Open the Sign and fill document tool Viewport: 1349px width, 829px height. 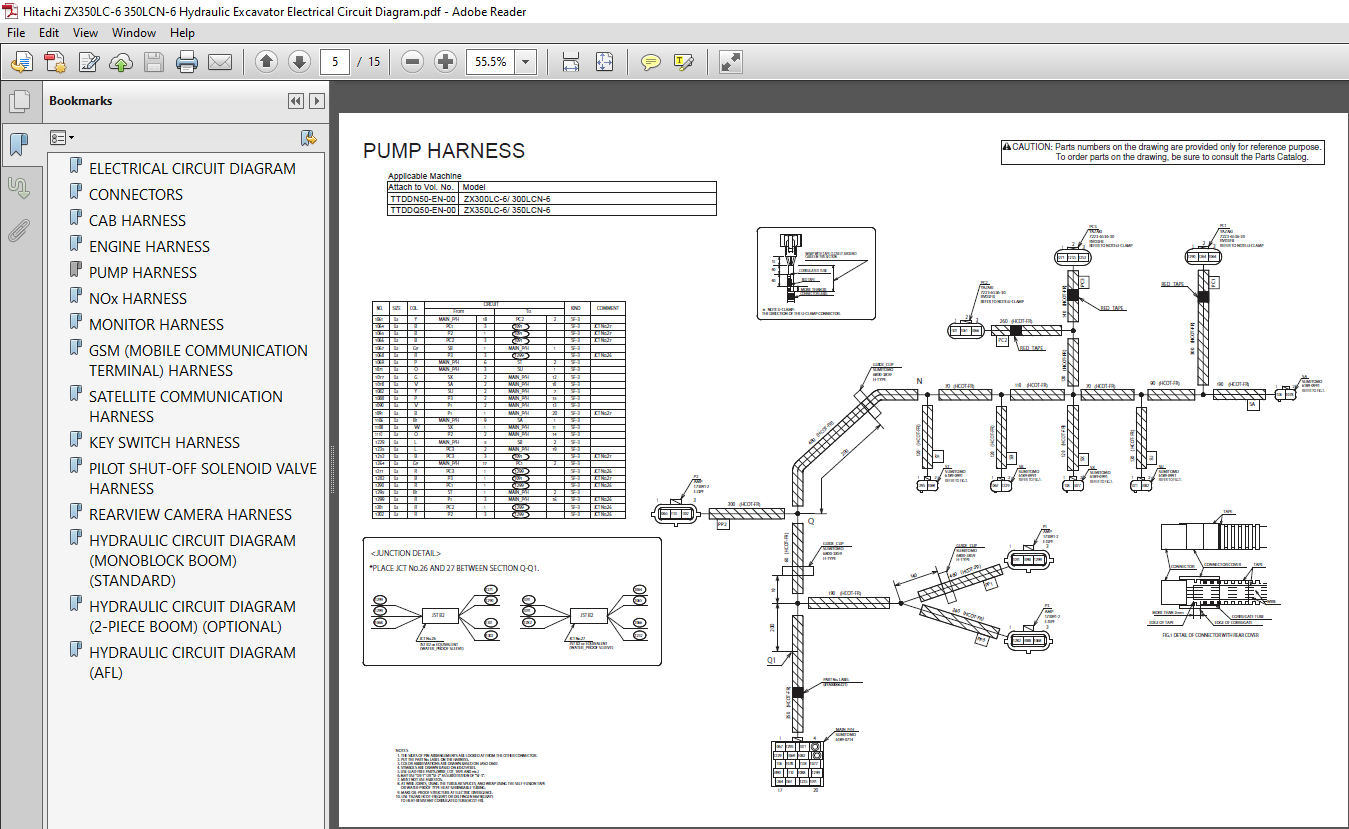[88, 62]
